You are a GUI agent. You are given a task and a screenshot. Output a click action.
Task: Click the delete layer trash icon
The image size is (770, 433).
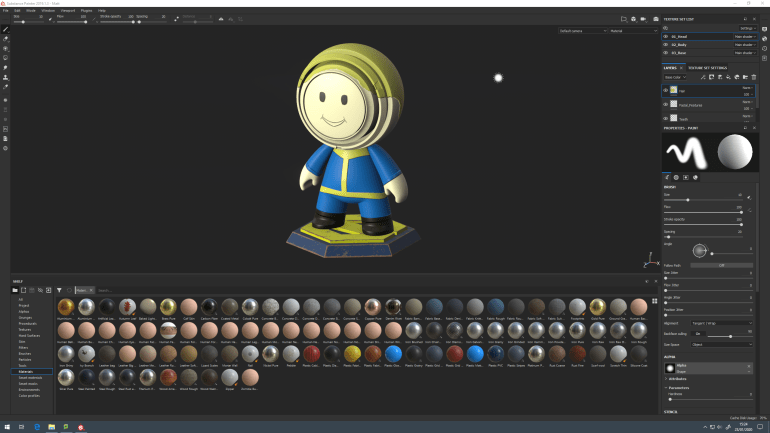(x=754, y=77)
